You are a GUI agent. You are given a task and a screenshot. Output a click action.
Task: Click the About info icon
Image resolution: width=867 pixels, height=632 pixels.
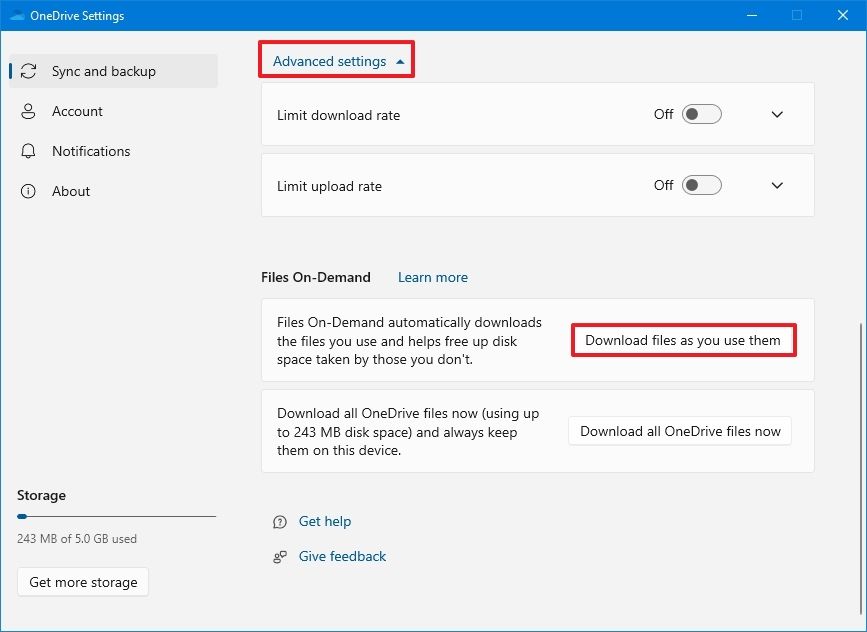tap(29, 191)
